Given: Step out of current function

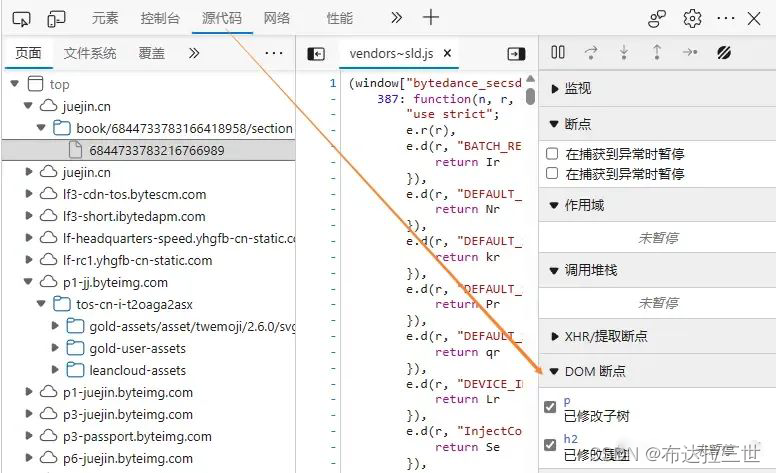Looking at the screenshot, I should 657,52.
